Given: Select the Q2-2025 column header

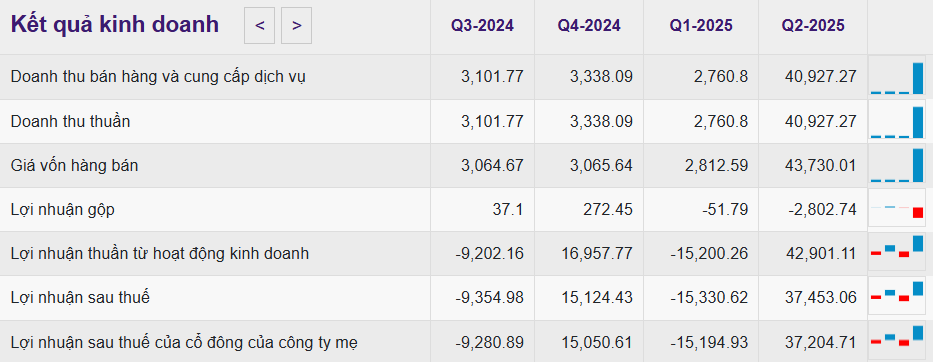Looking at the screenshot, I should (813, 26).
